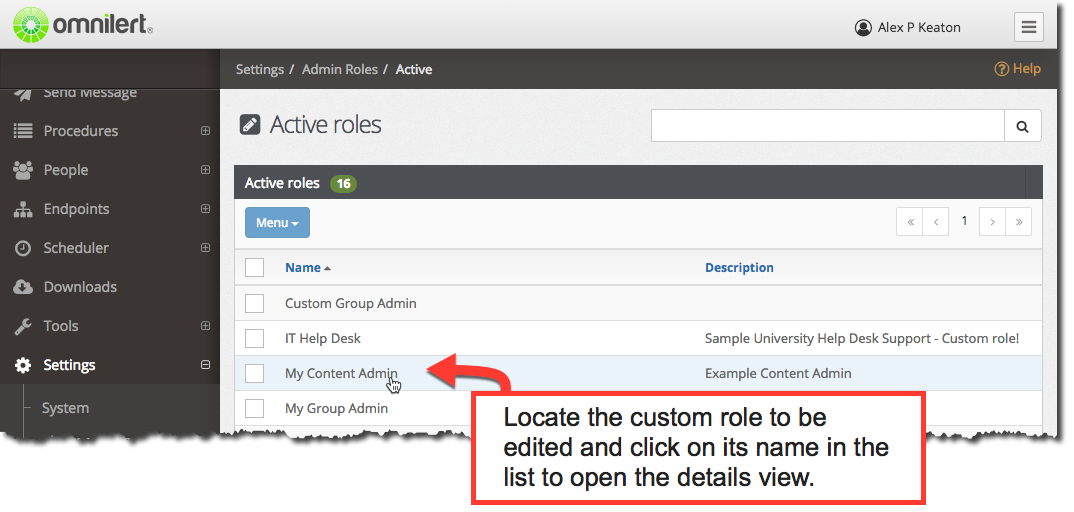Click the Omnilert logo

83,26
